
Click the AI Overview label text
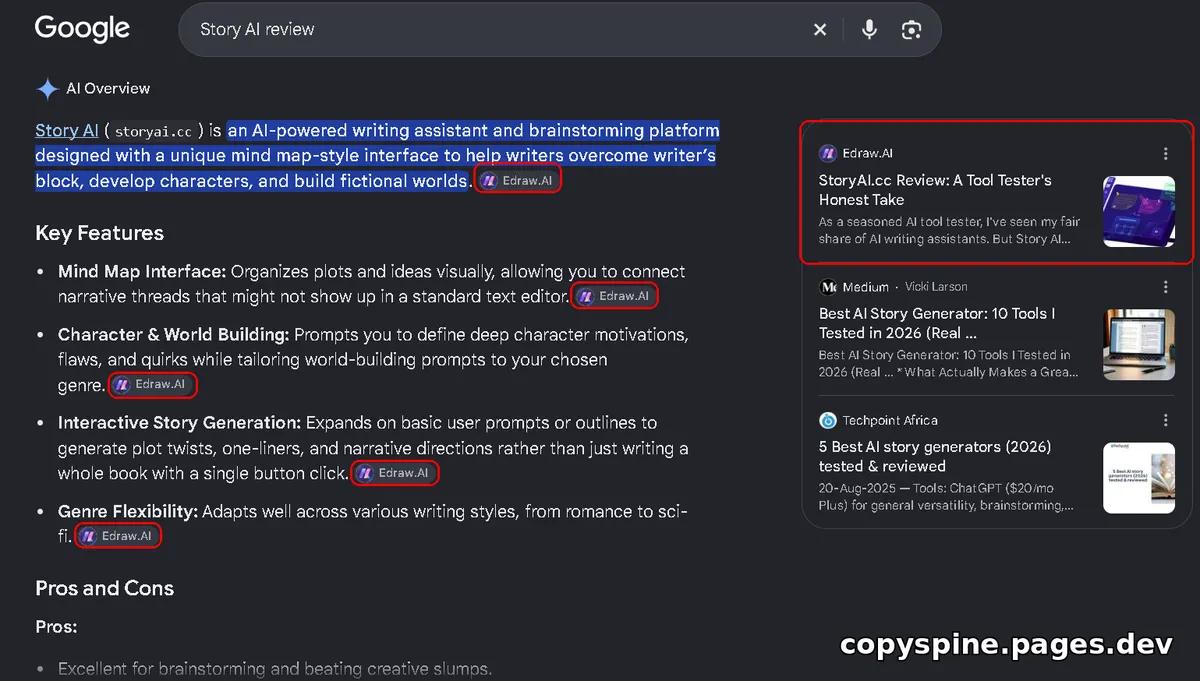tap(108, 89)
